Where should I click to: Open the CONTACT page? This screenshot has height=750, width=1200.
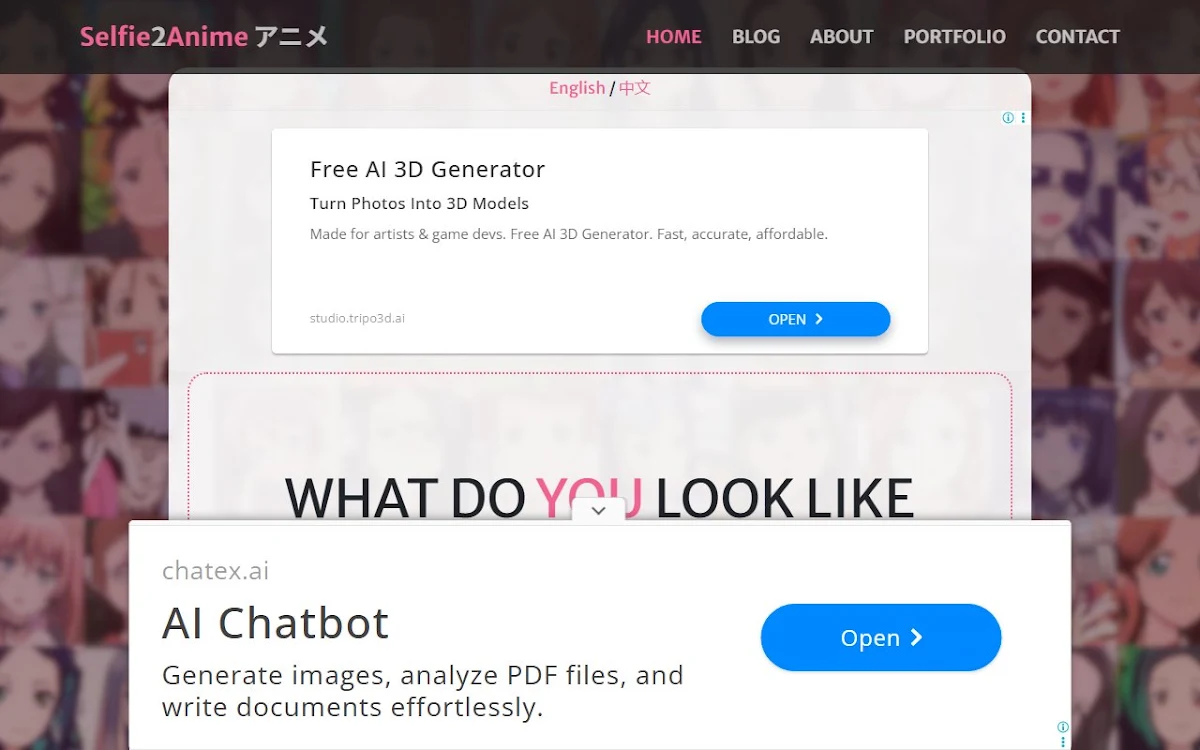[x=1078, y=37]
